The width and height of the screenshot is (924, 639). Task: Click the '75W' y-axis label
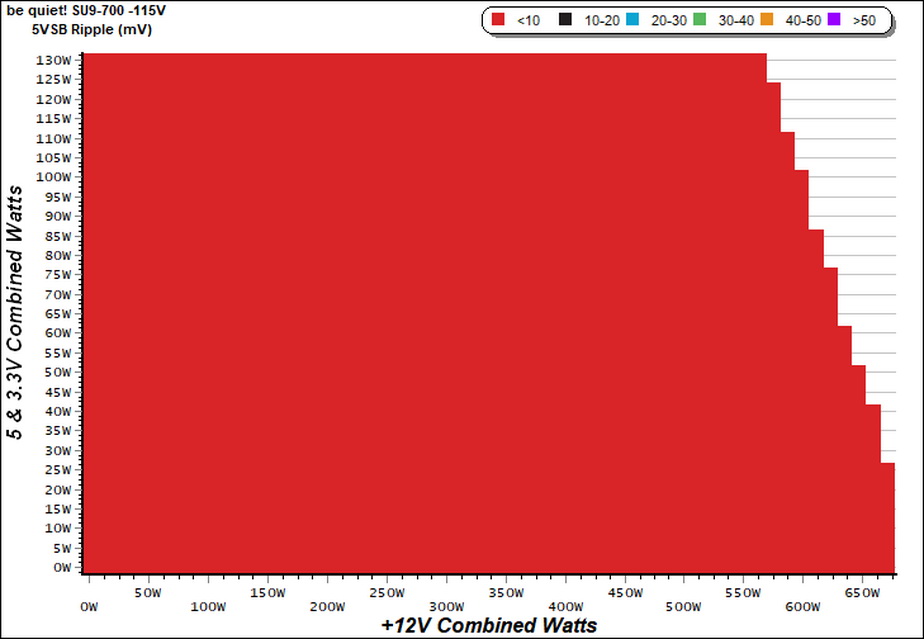point(58,275)
